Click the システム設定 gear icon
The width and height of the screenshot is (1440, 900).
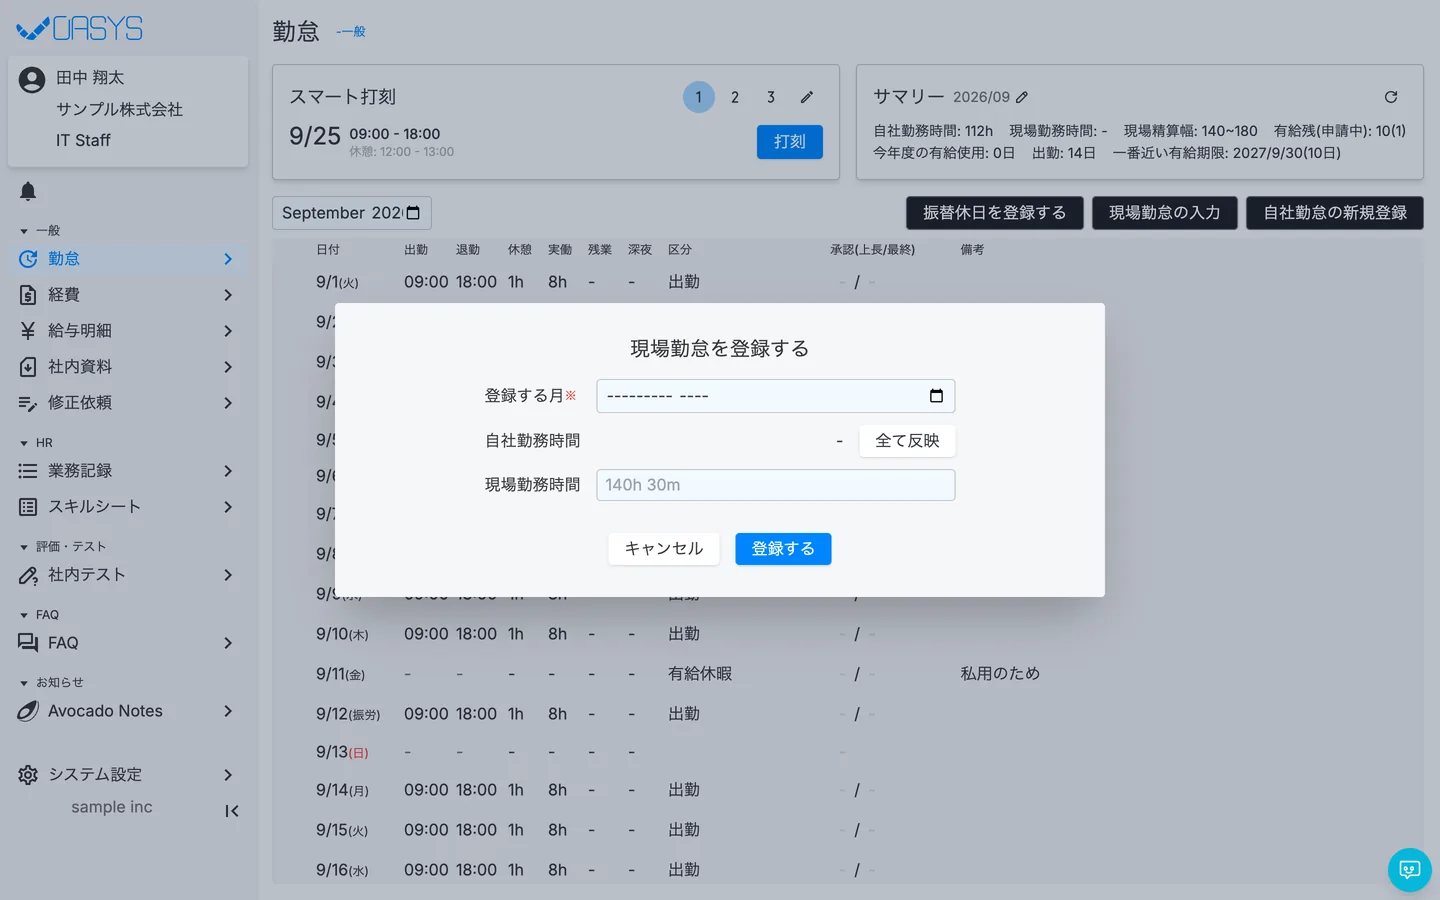[28, 775]
